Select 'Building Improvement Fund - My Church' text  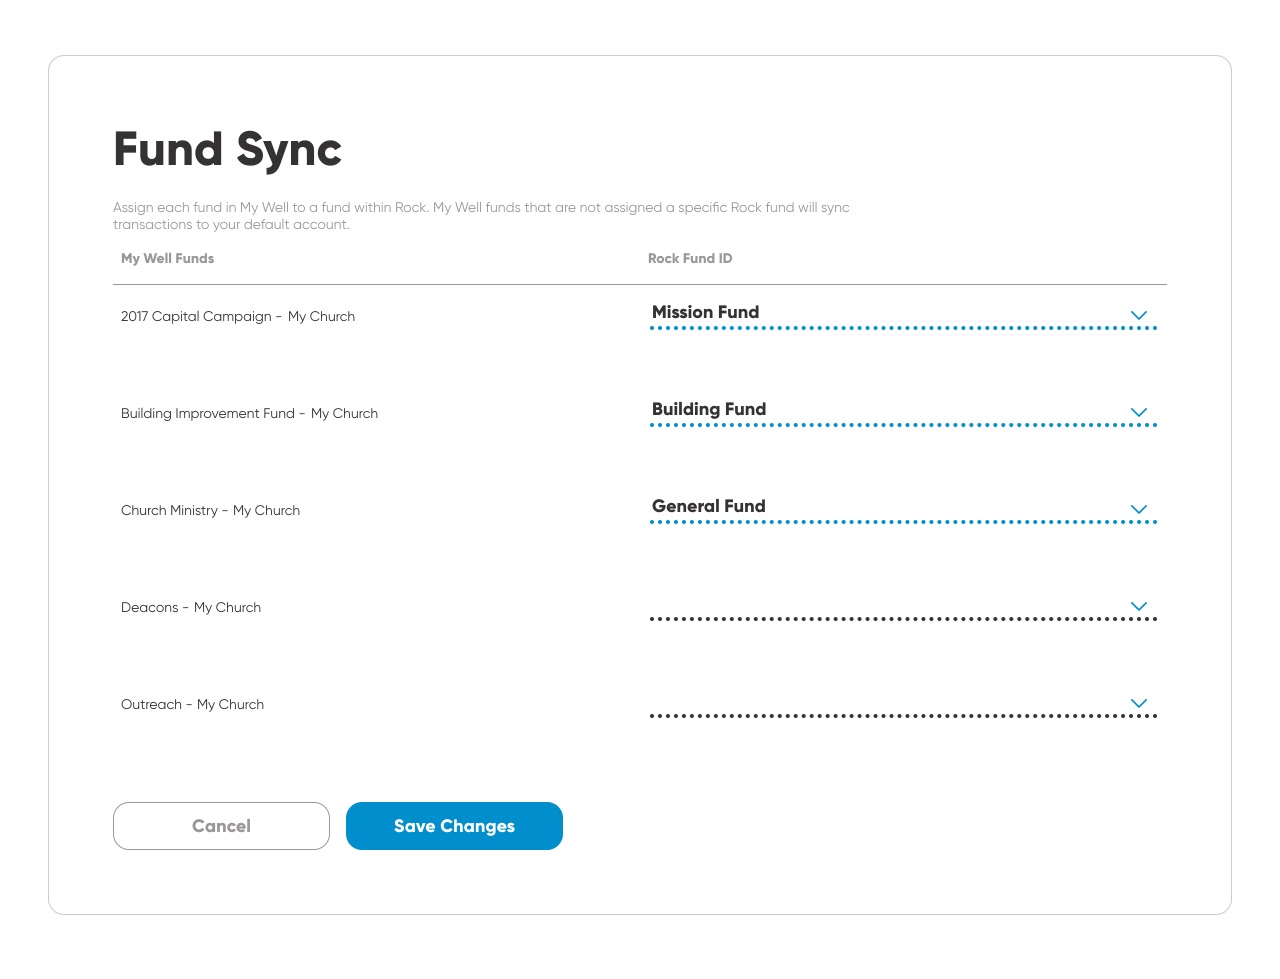click(249, 413)
